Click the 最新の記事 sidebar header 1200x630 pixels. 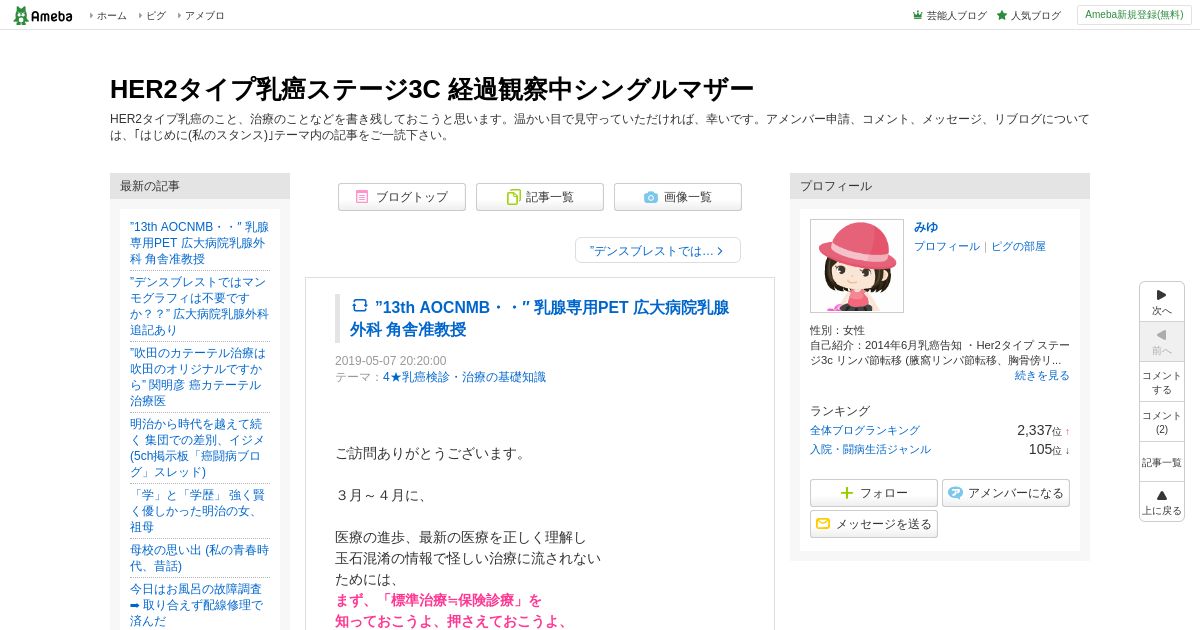coord(200,186)
